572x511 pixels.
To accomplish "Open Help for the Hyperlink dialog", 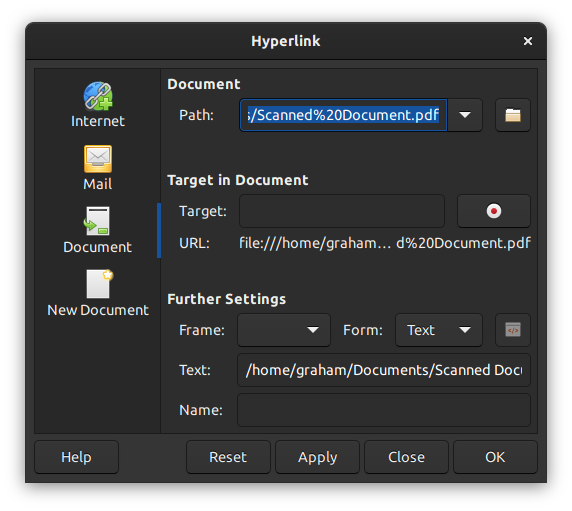I will 76,457.
